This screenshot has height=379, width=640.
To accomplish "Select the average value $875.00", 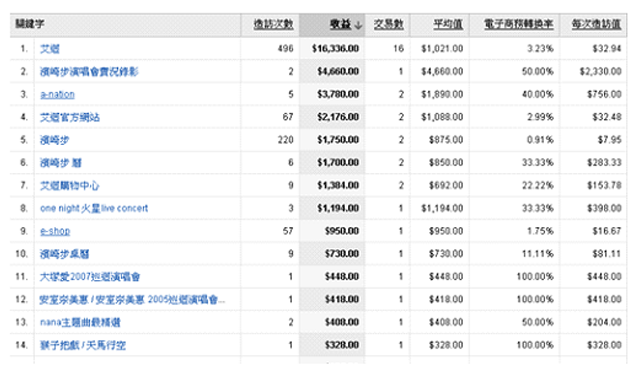I will coord(446,140).
